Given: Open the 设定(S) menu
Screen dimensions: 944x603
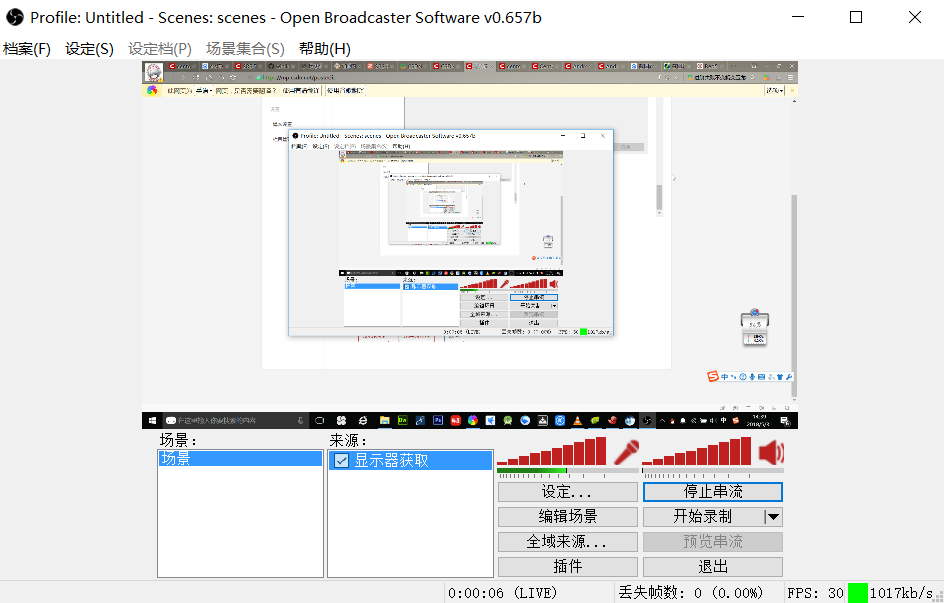Looking at the screenshot, I should [89, 49].
